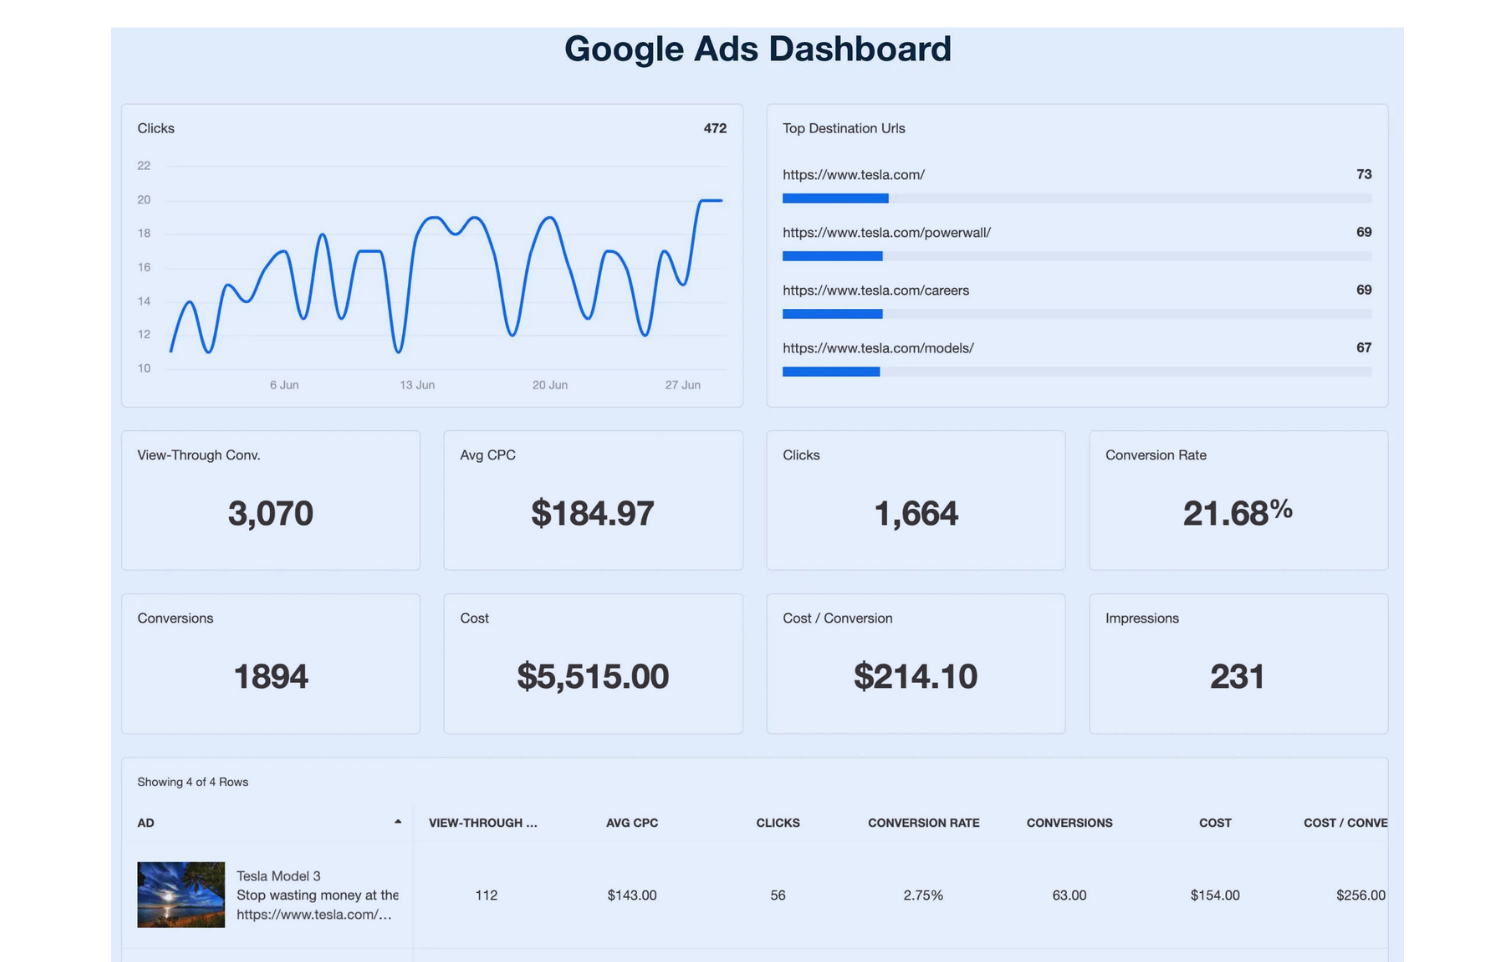Sort by VIEW-THROUGH column header
The height and width of the screenshot is (962, 1500).
483,823
